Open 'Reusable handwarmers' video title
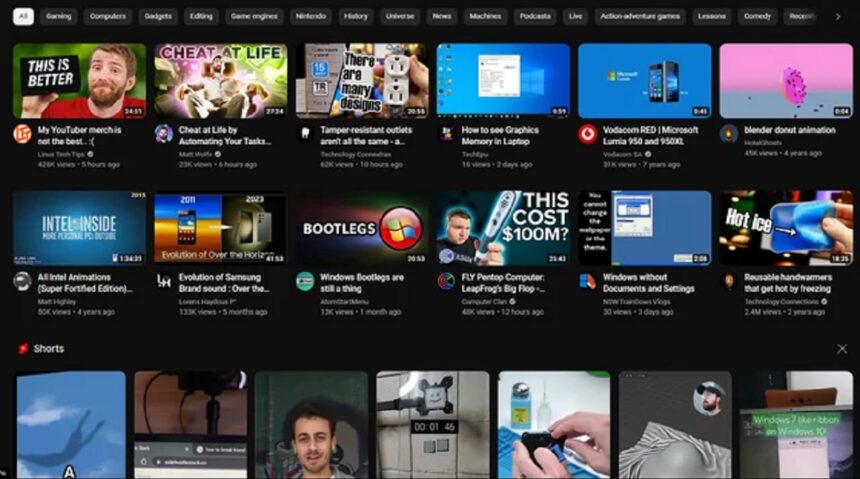The height and width of the screenshot is (479, 860). 788,283
